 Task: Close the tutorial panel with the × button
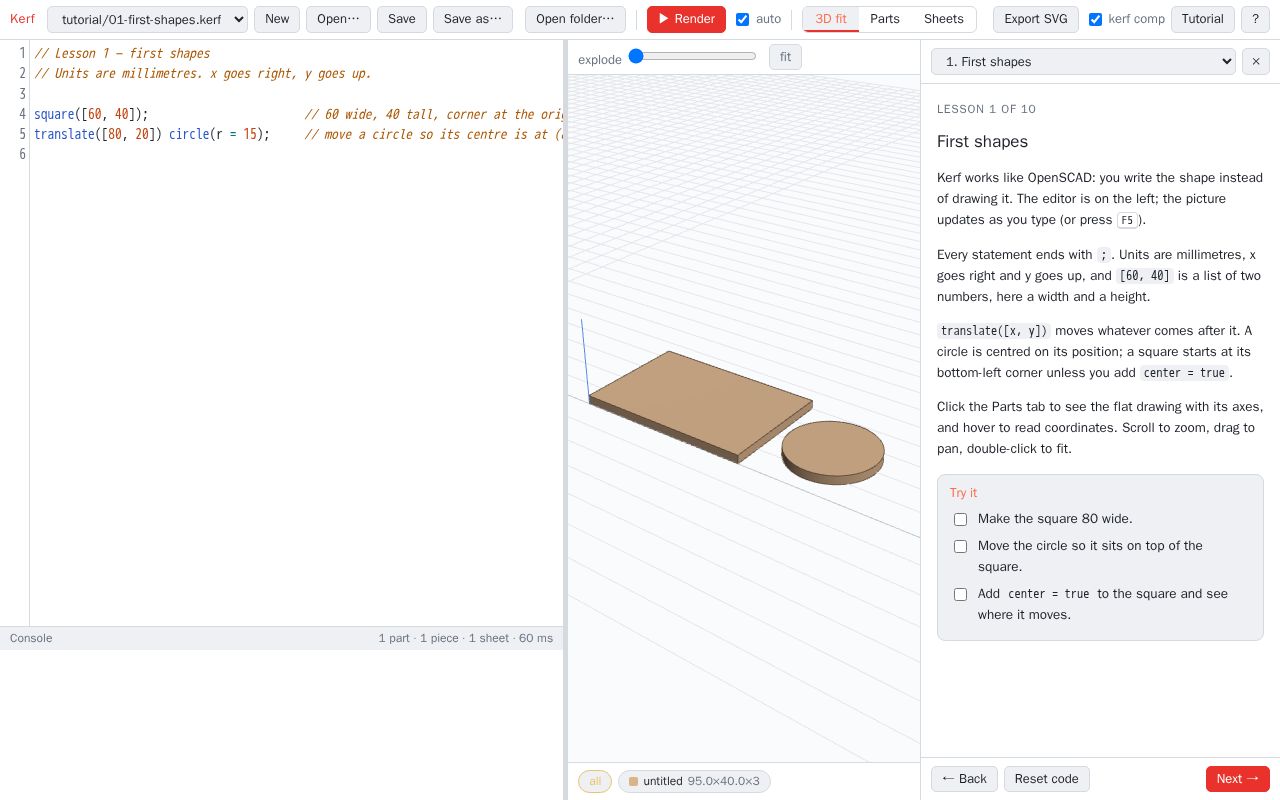point(1255,61)
